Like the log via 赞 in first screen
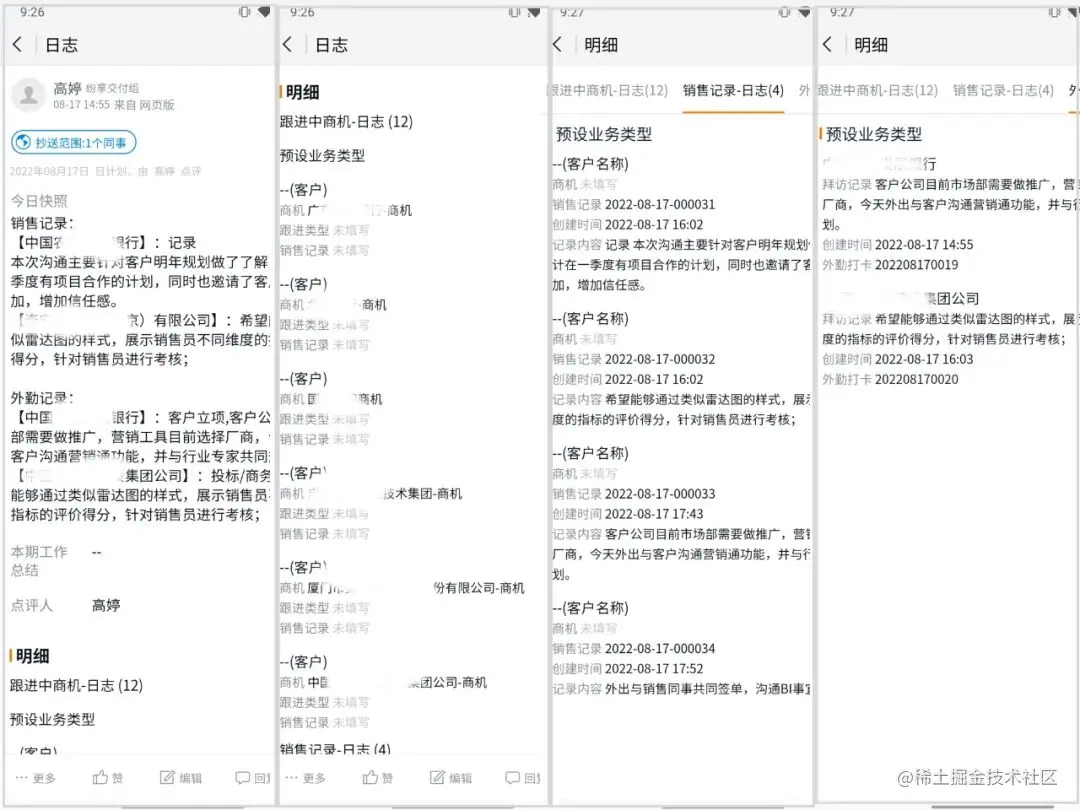Screen dimensions: 1080x810 pos(107,778)
